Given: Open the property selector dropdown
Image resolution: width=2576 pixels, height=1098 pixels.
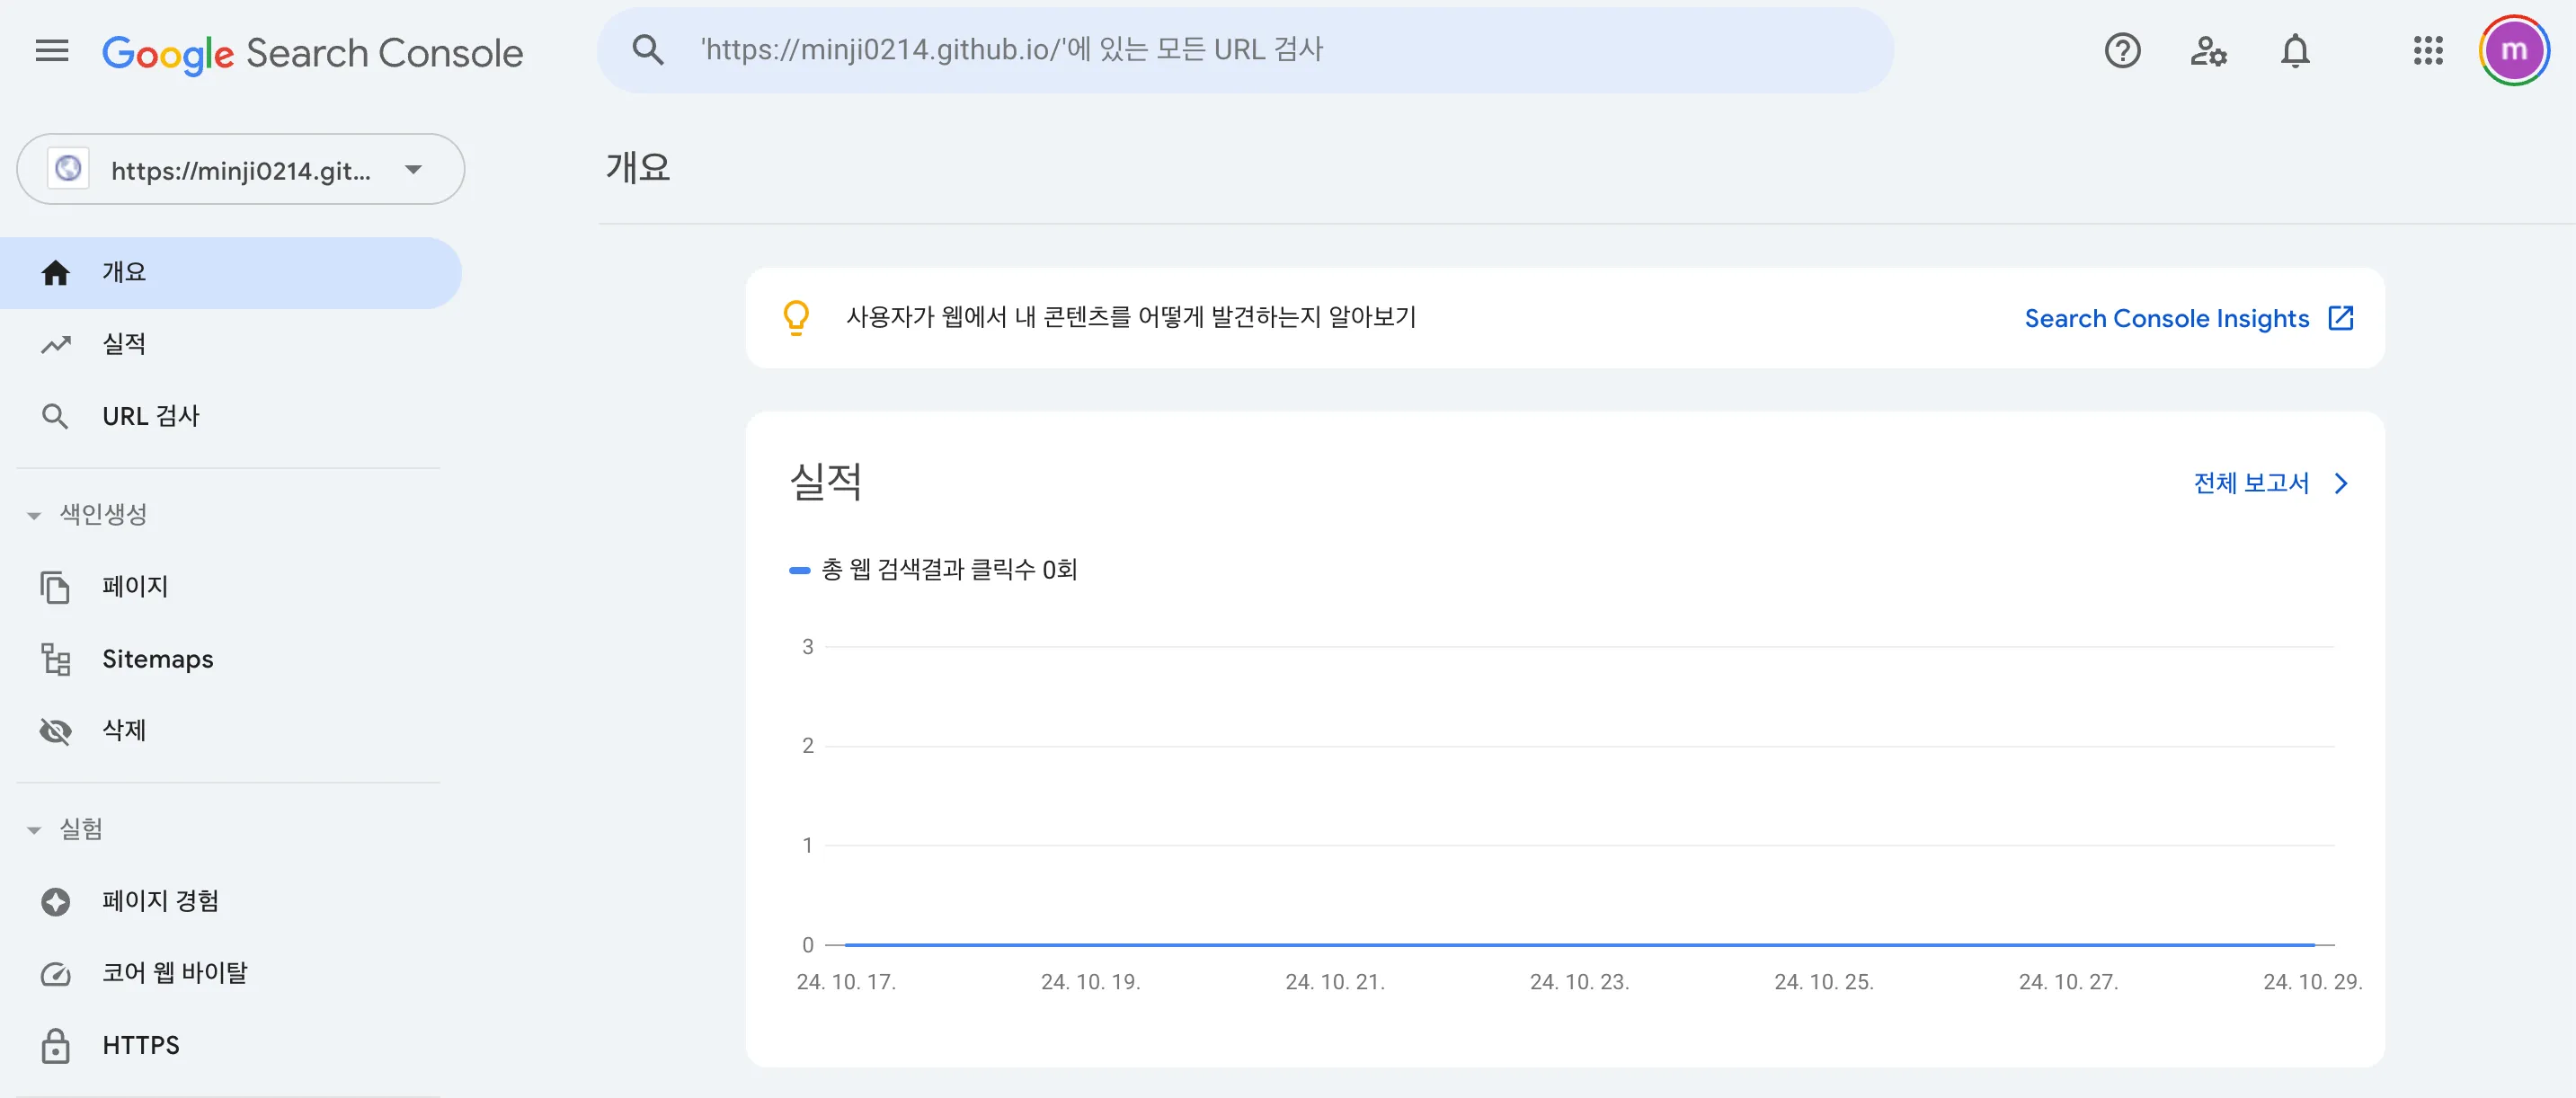Looking at the screenshot, I should 240,170.
